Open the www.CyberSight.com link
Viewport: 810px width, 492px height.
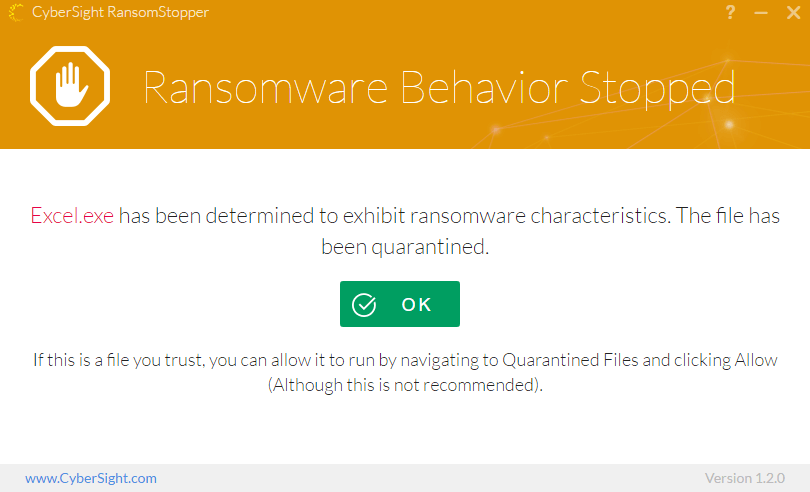[91, 478]
